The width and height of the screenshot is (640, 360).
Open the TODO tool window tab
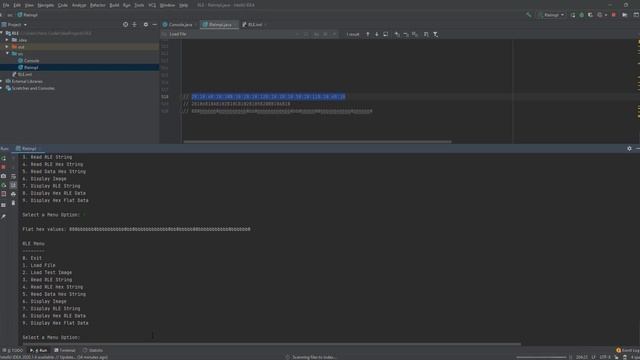pyautogui.click(x=13, y=350)
